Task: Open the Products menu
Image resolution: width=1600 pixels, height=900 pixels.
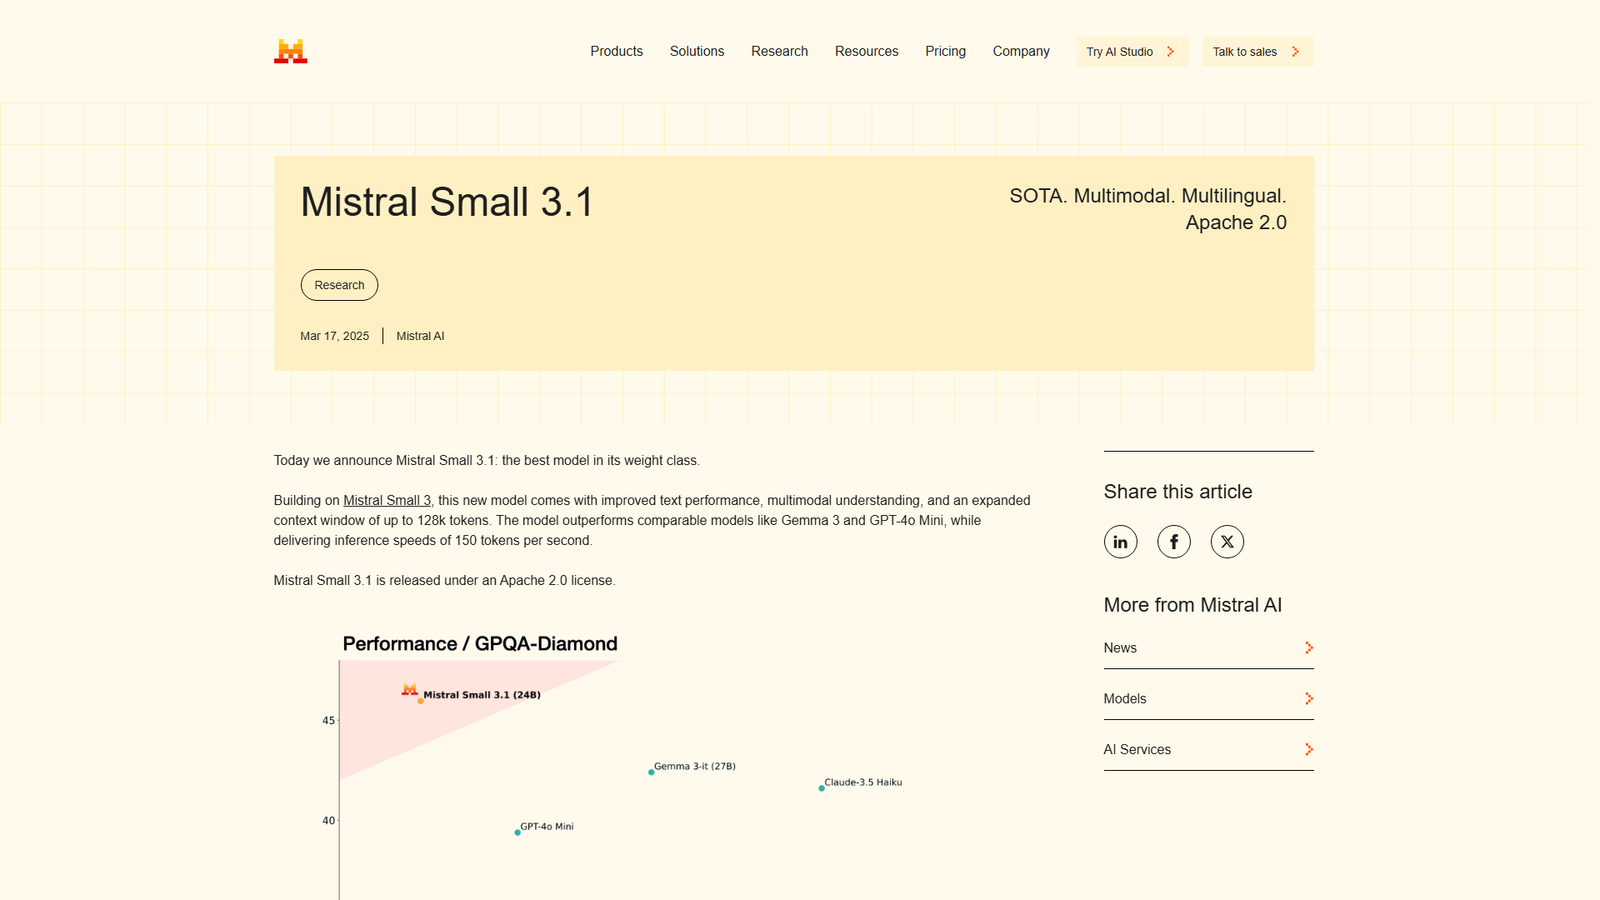Action: coord(616,51)
